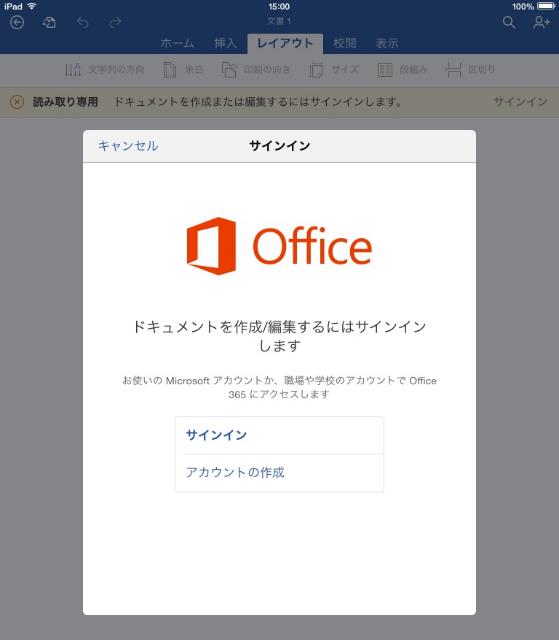Tap the Wi-Fi icon in status bar
Viewport: 559px width, 640px height.
[31, 6]
